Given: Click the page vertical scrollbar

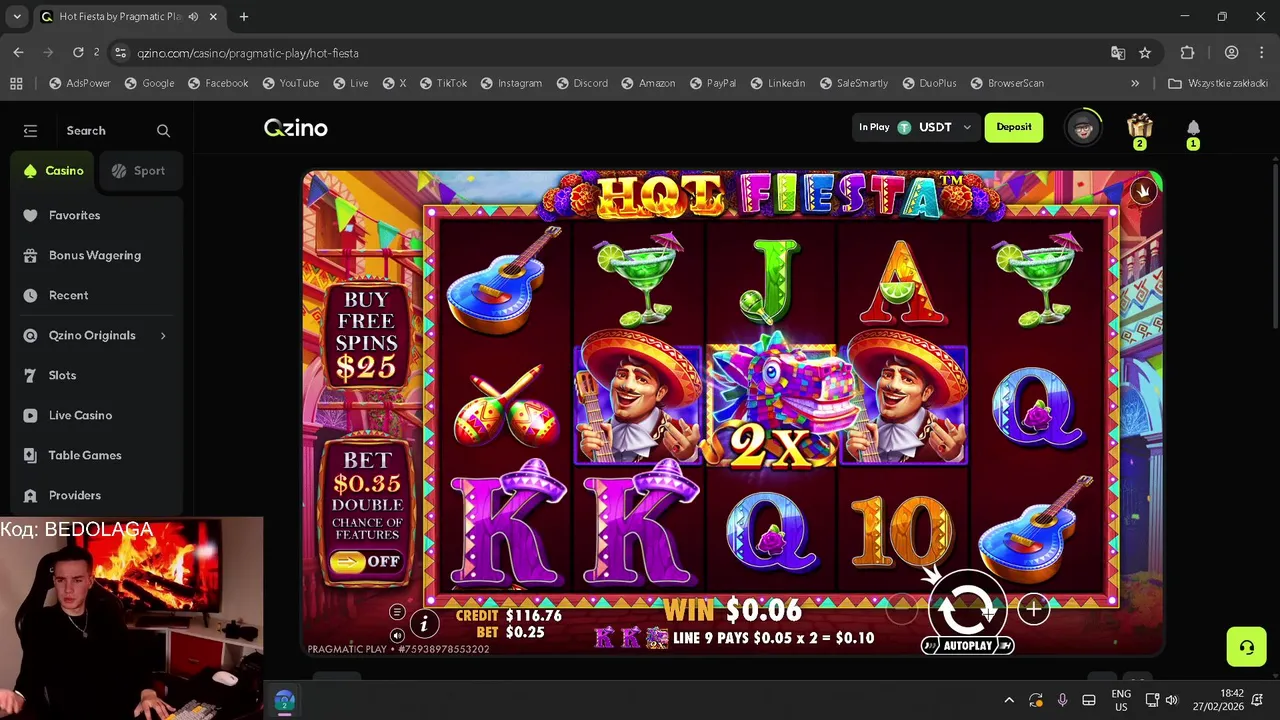Looking at the screenshot, I should [1274, 245].
